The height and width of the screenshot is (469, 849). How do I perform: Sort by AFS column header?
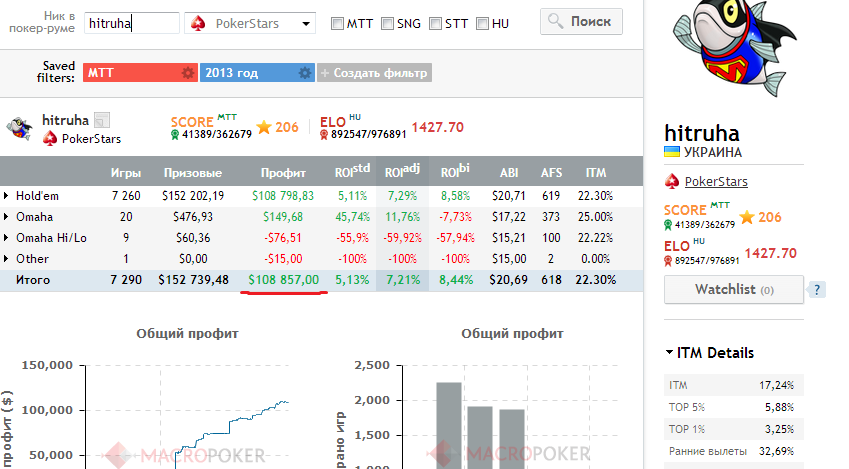(551, 173)
